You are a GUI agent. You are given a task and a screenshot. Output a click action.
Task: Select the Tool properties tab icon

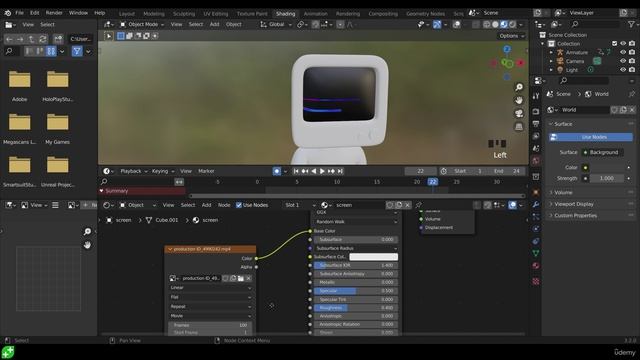point(536,95)
